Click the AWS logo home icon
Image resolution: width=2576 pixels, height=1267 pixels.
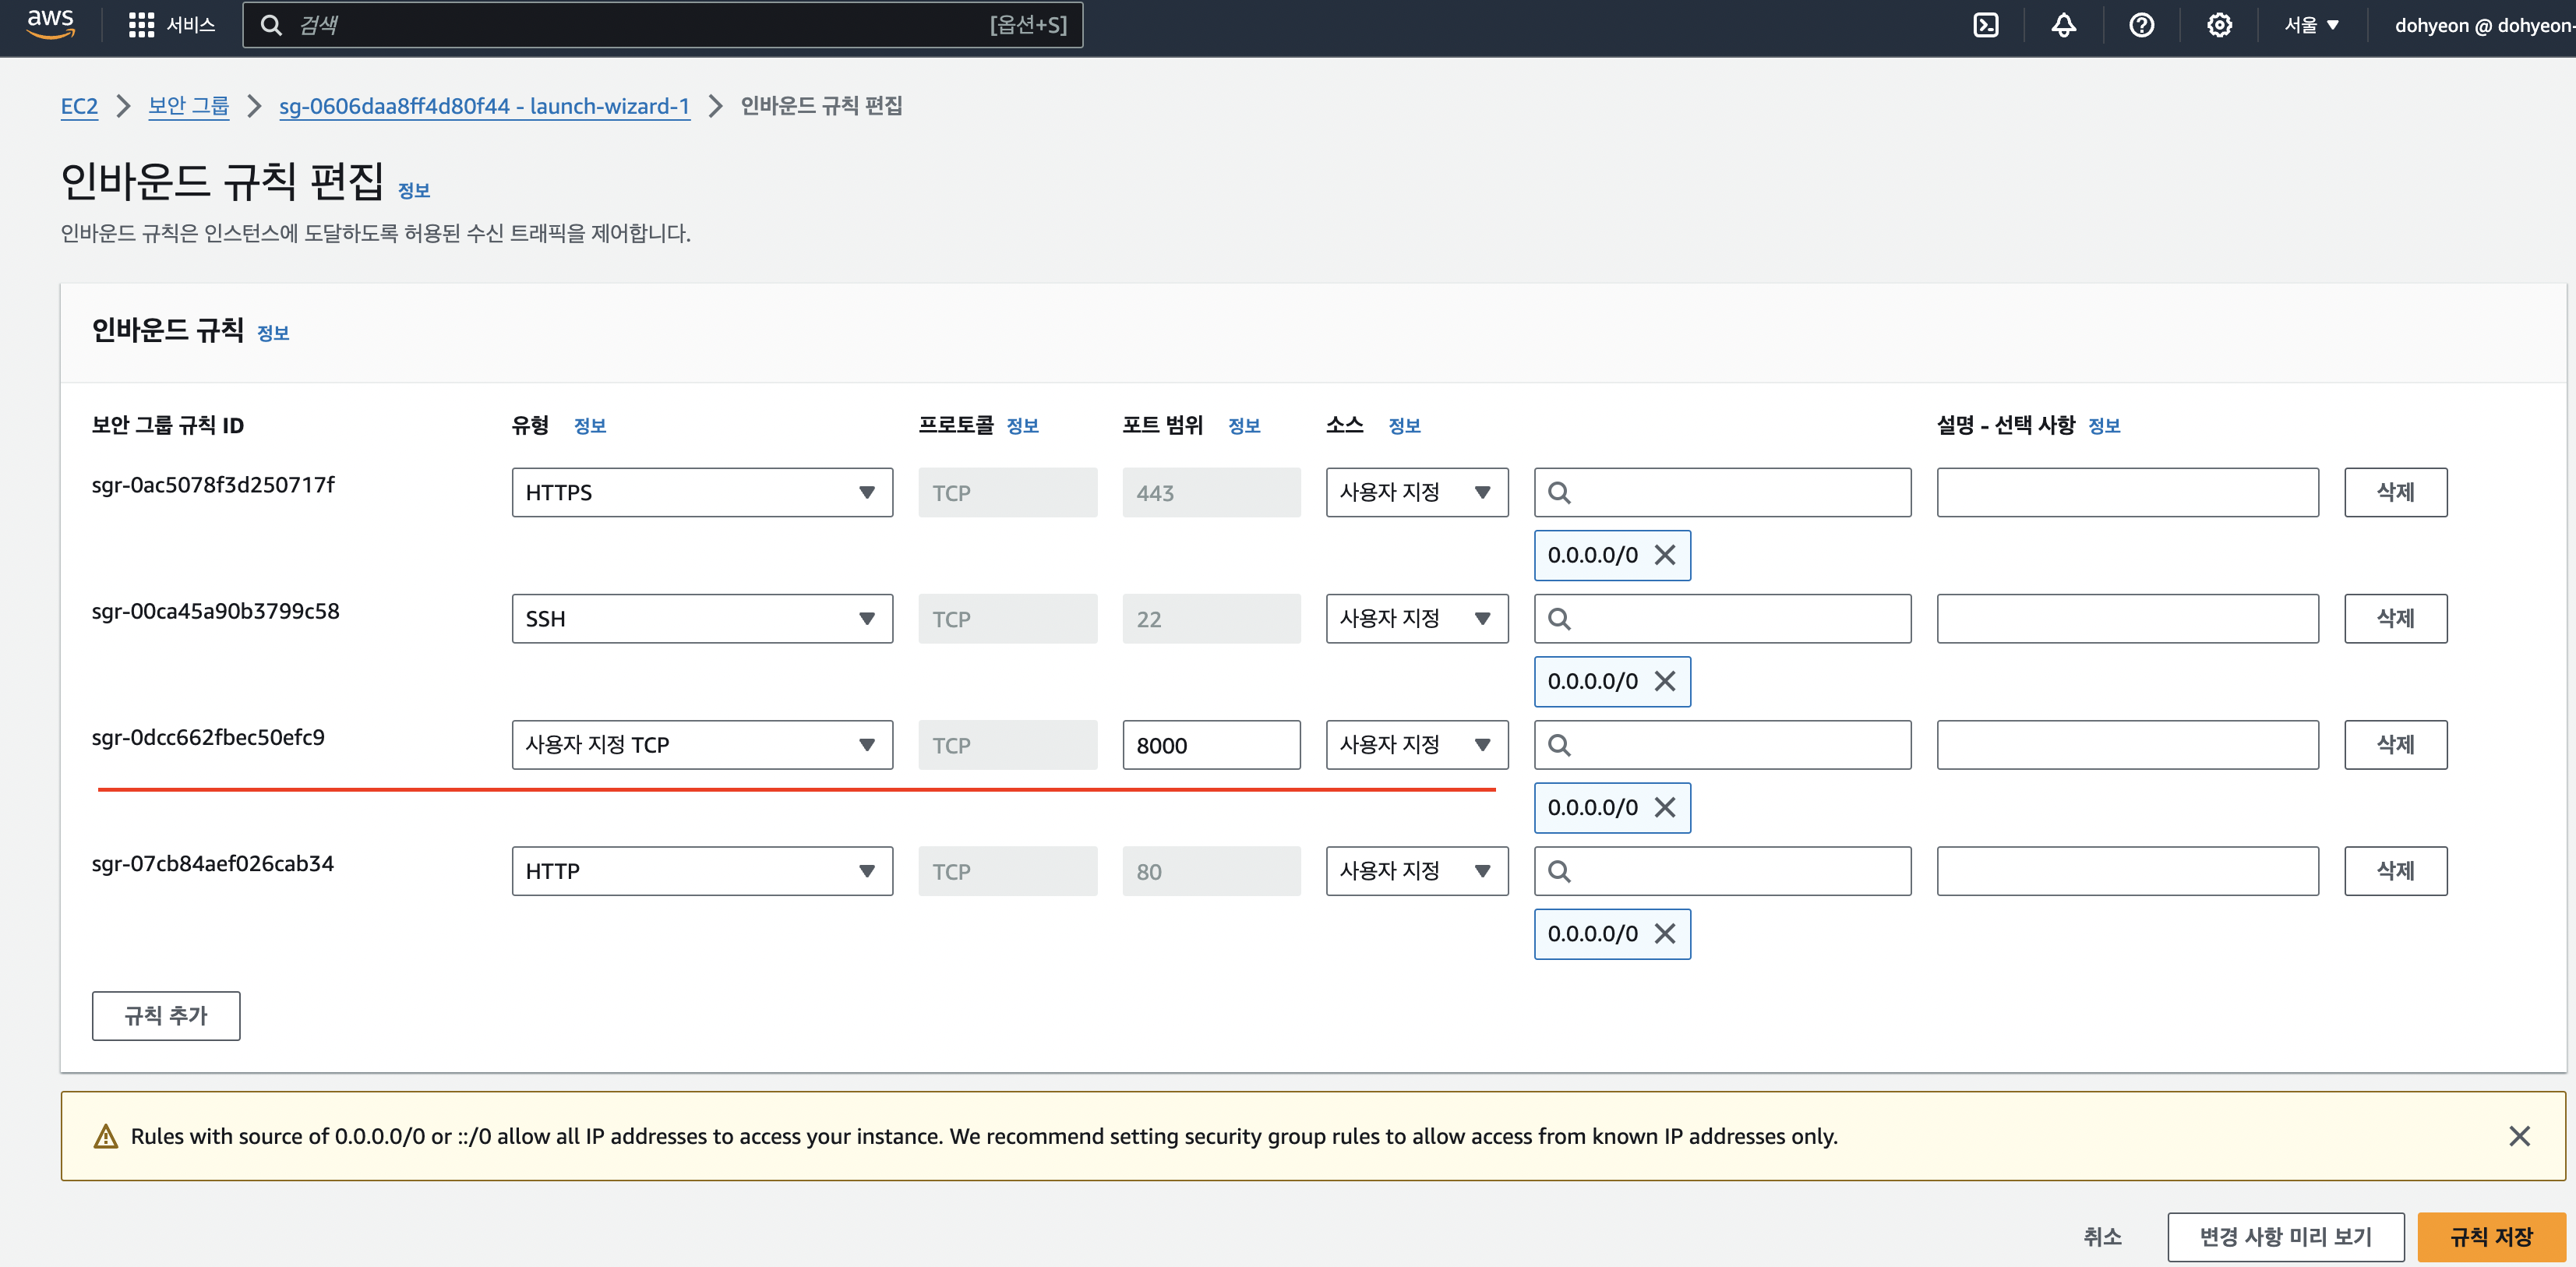point(50,23)
